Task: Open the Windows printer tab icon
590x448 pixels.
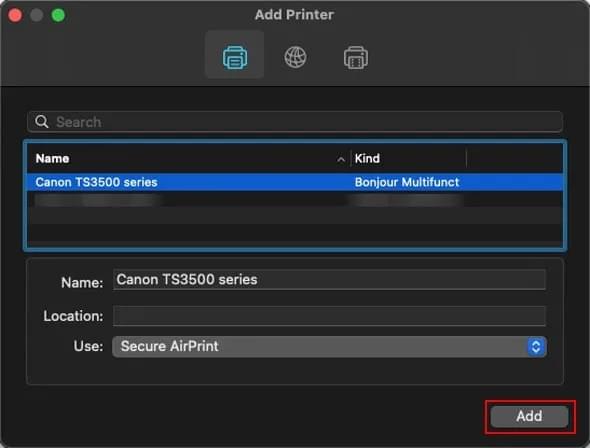Action: point(356,57)
